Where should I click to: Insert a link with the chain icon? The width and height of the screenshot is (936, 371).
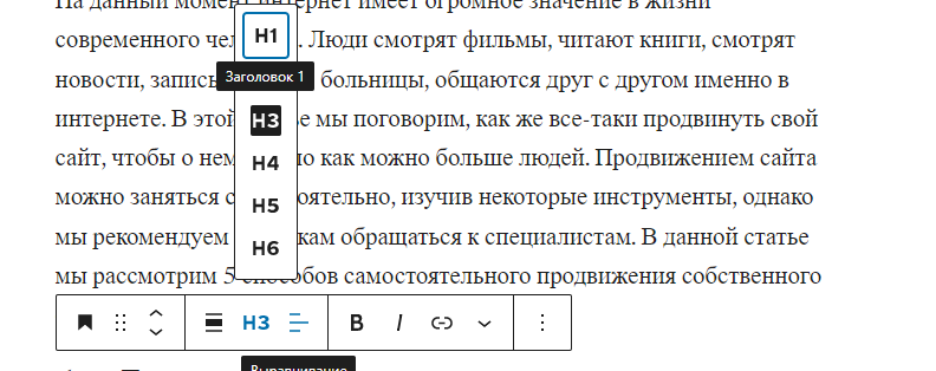[442, 323]
